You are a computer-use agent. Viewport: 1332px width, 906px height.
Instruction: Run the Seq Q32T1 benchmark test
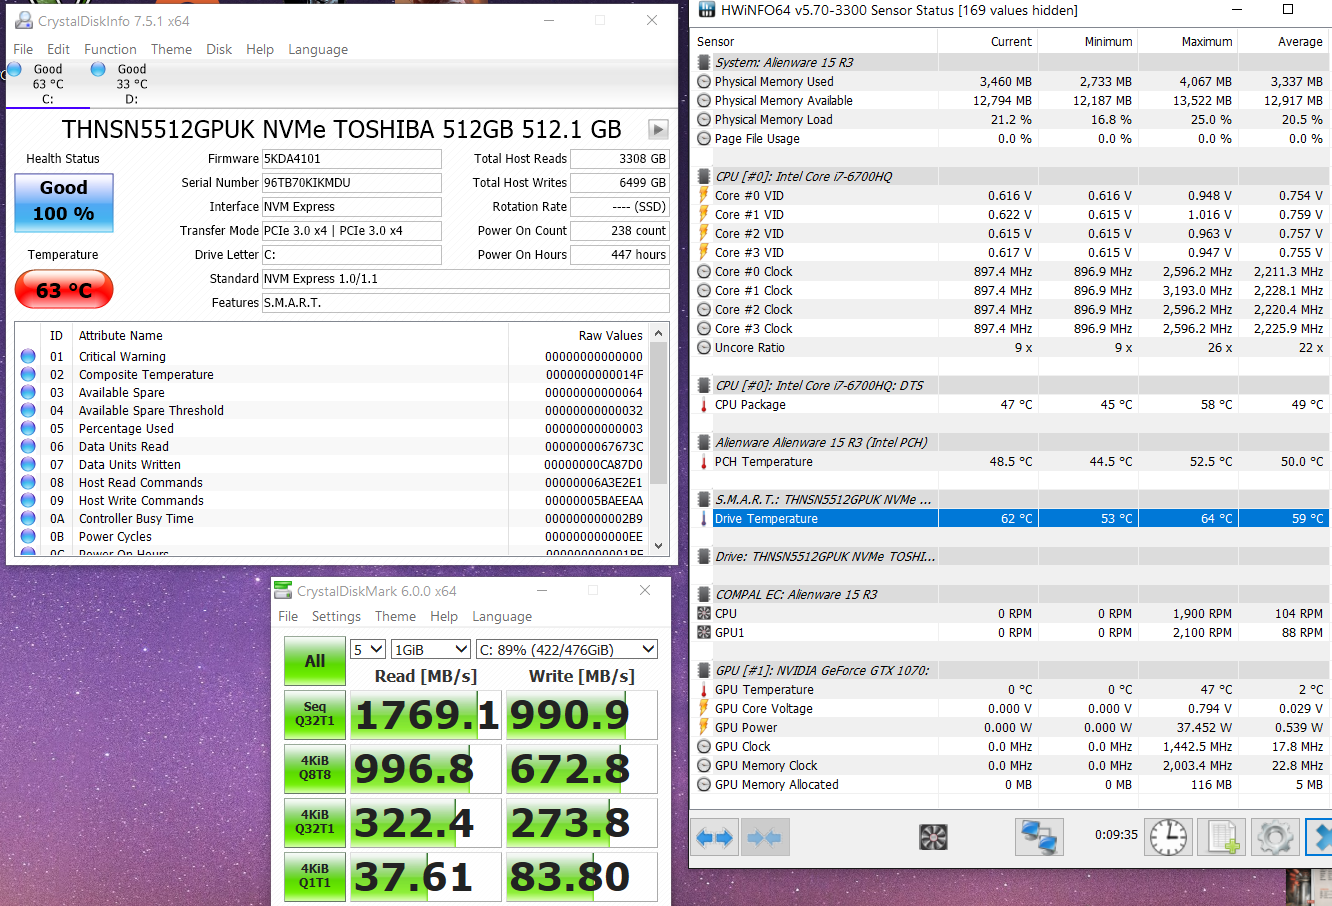click(314, 714)
